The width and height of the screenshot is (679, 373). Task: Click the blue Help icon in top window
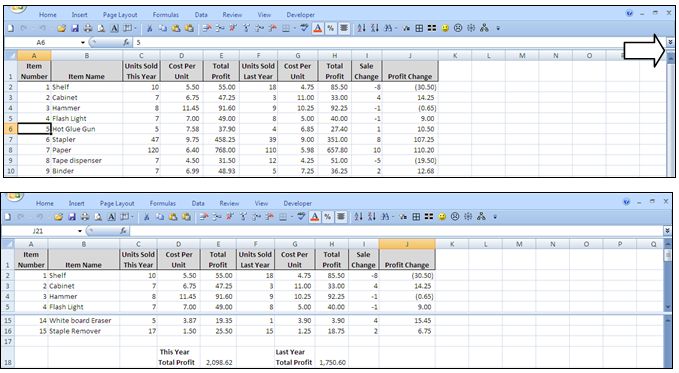[629, 13]
